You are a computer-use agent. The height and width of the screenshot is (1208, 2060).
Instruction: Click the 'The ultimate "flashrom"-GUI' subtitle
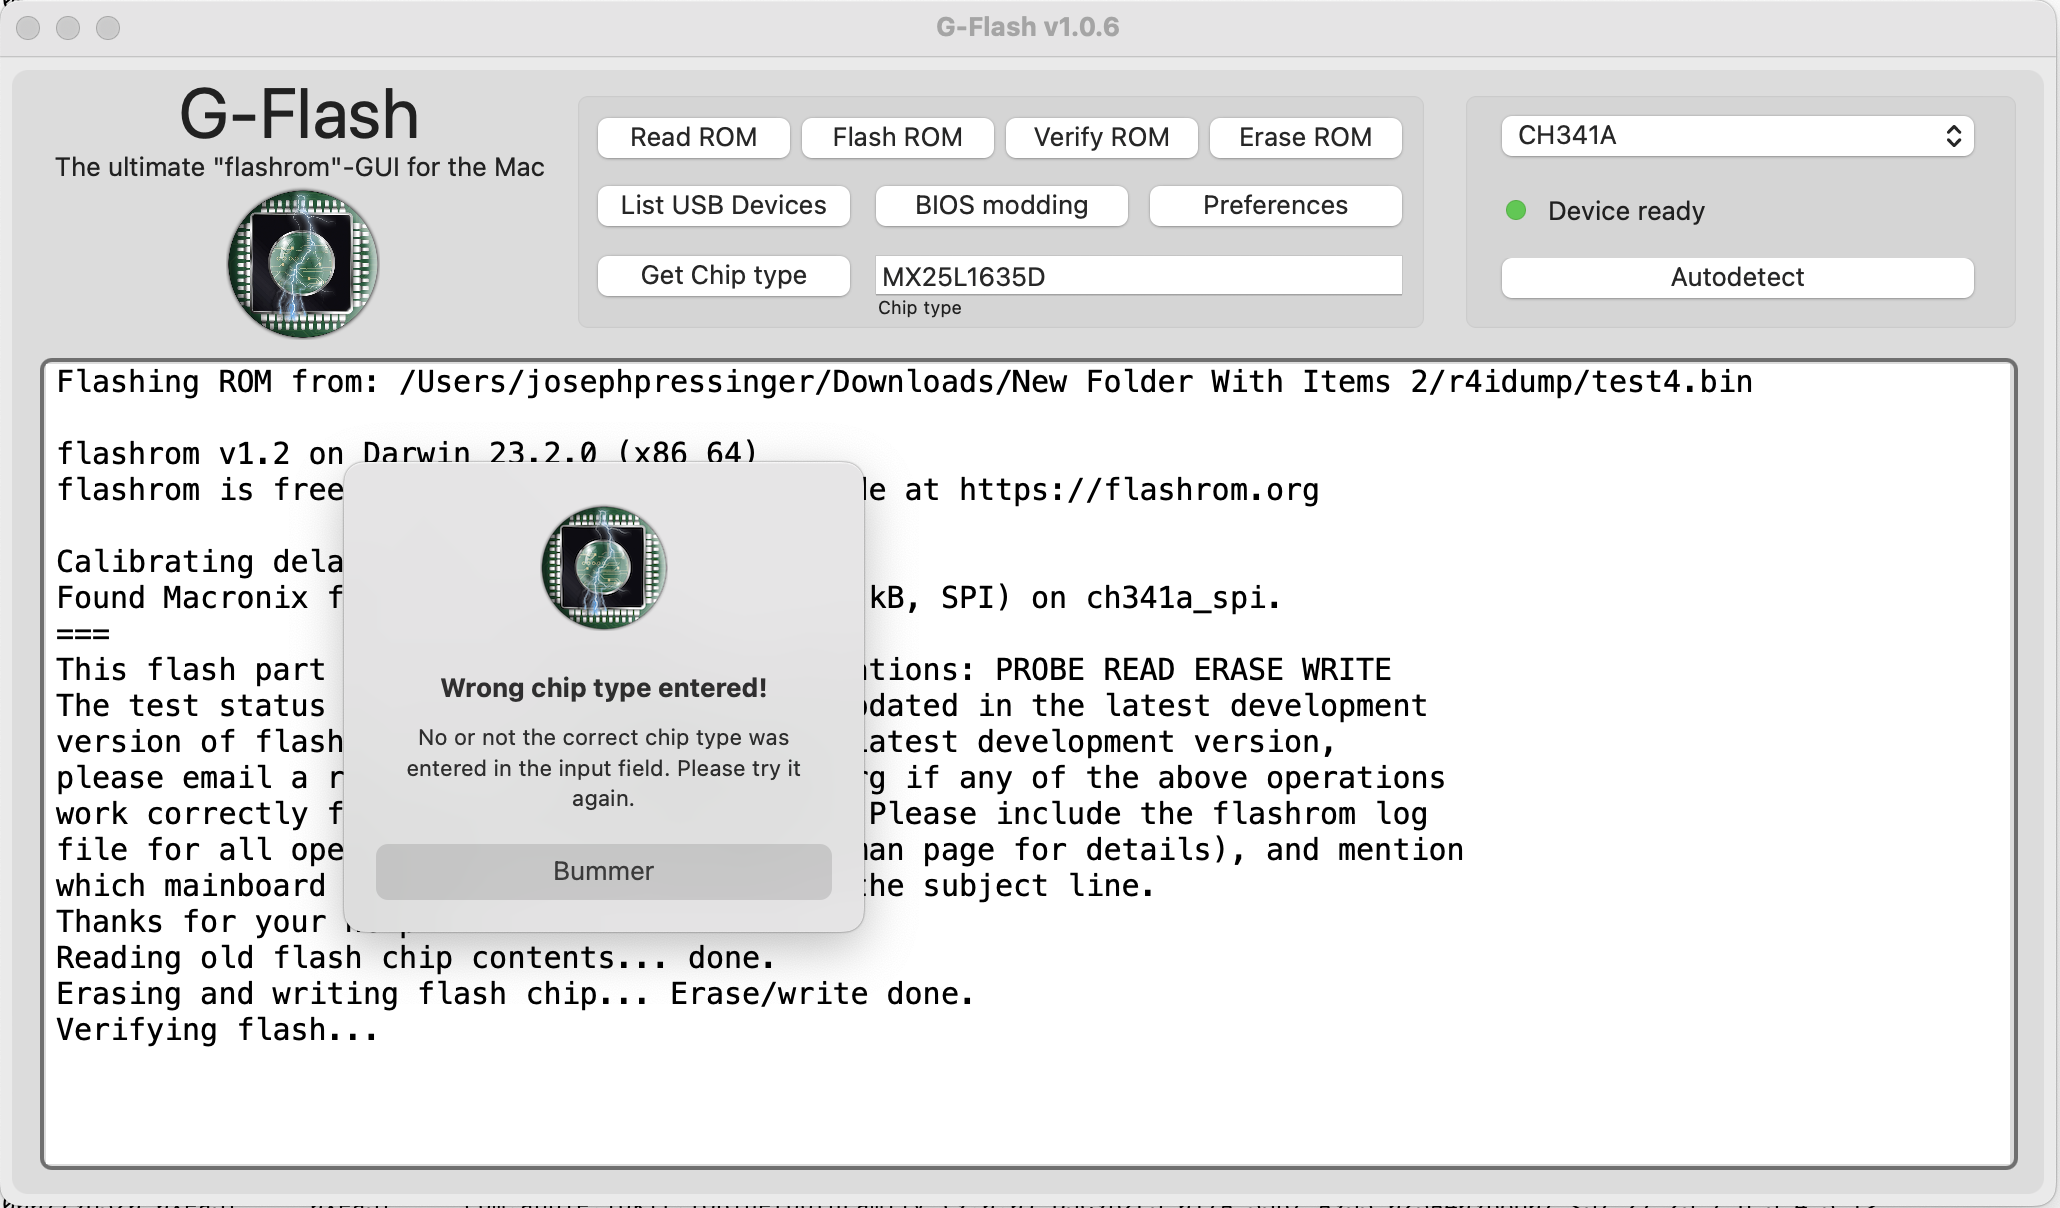299,167
